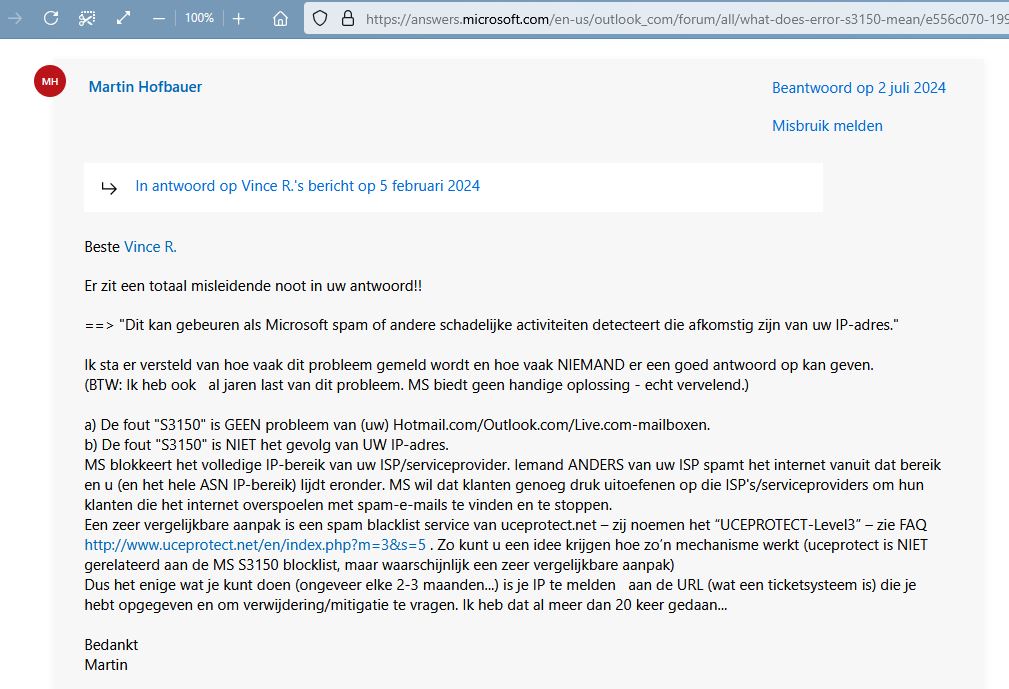Click the line starting 'Dus het enige wat je kunt doen'

tap(500, 585)
